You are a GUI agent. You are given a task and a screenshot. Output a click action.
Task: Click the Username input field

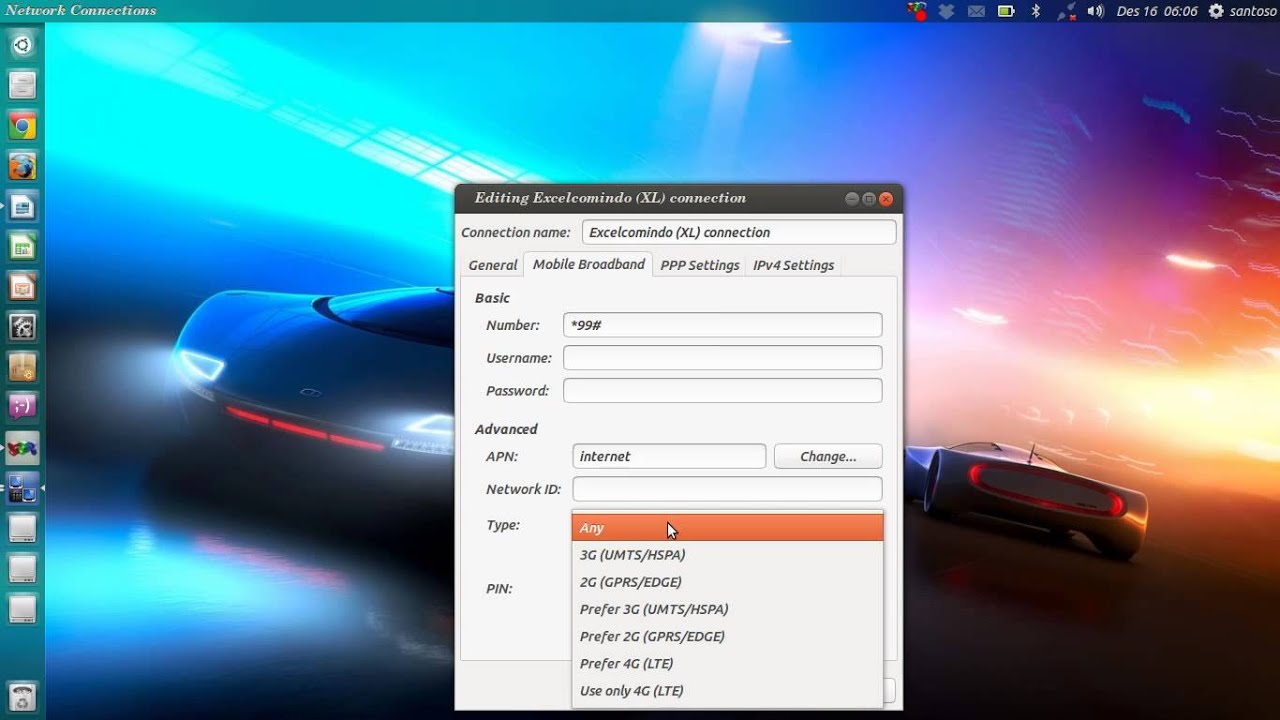coord(722,358)
